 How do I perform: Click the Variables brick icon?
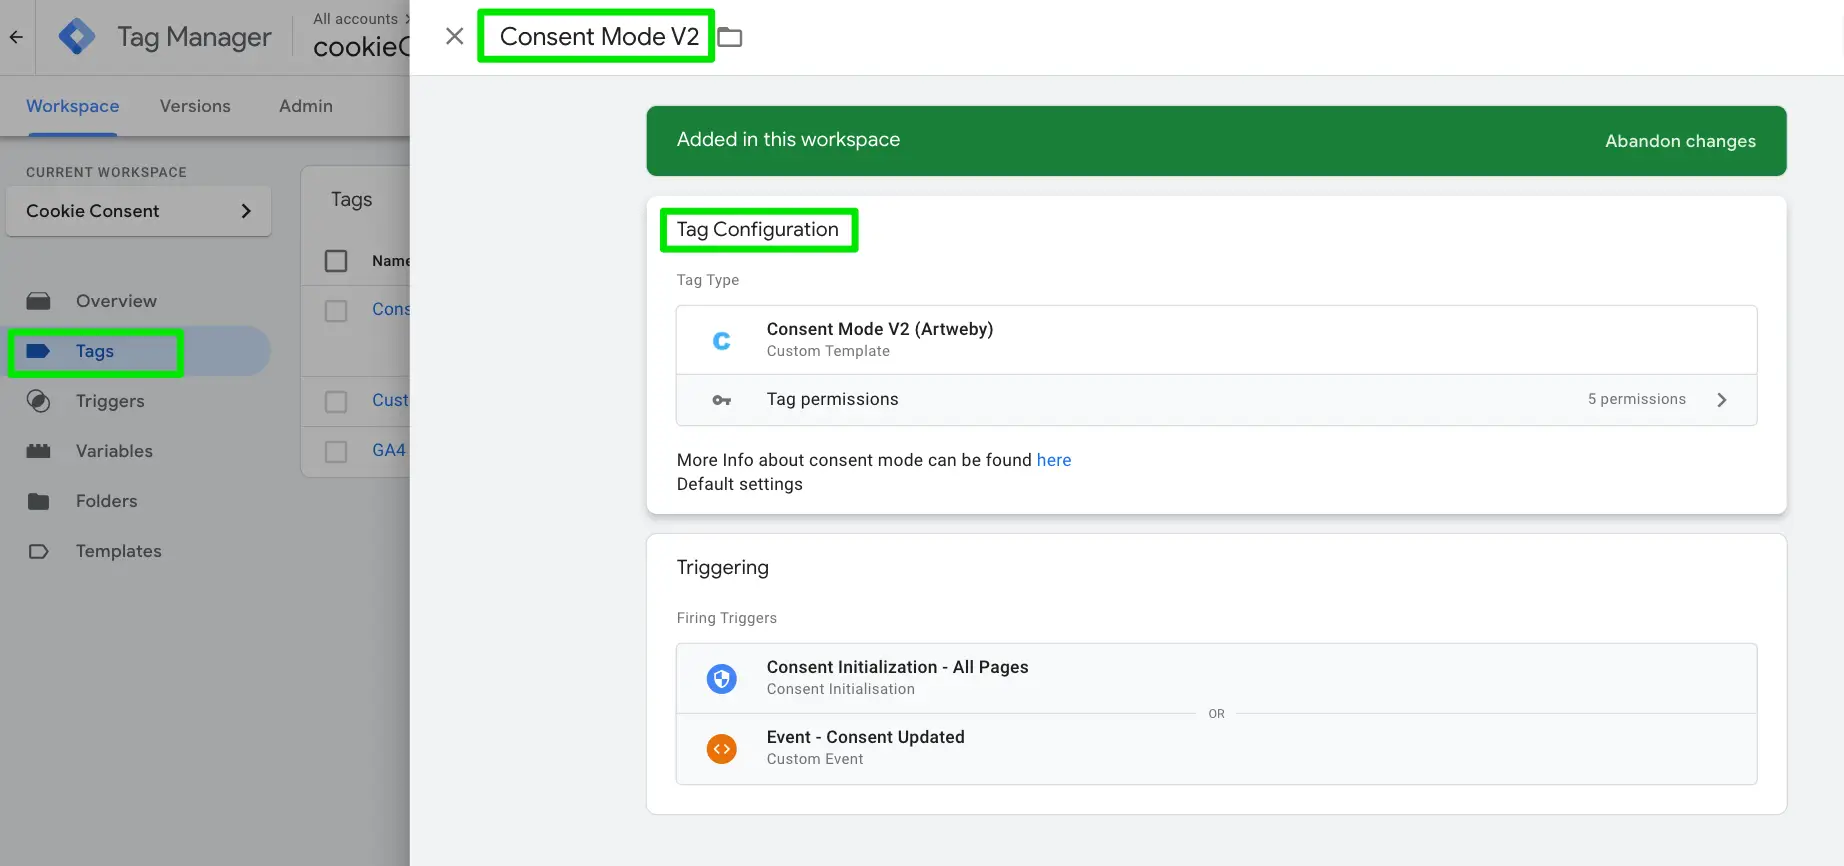point(38,451)
